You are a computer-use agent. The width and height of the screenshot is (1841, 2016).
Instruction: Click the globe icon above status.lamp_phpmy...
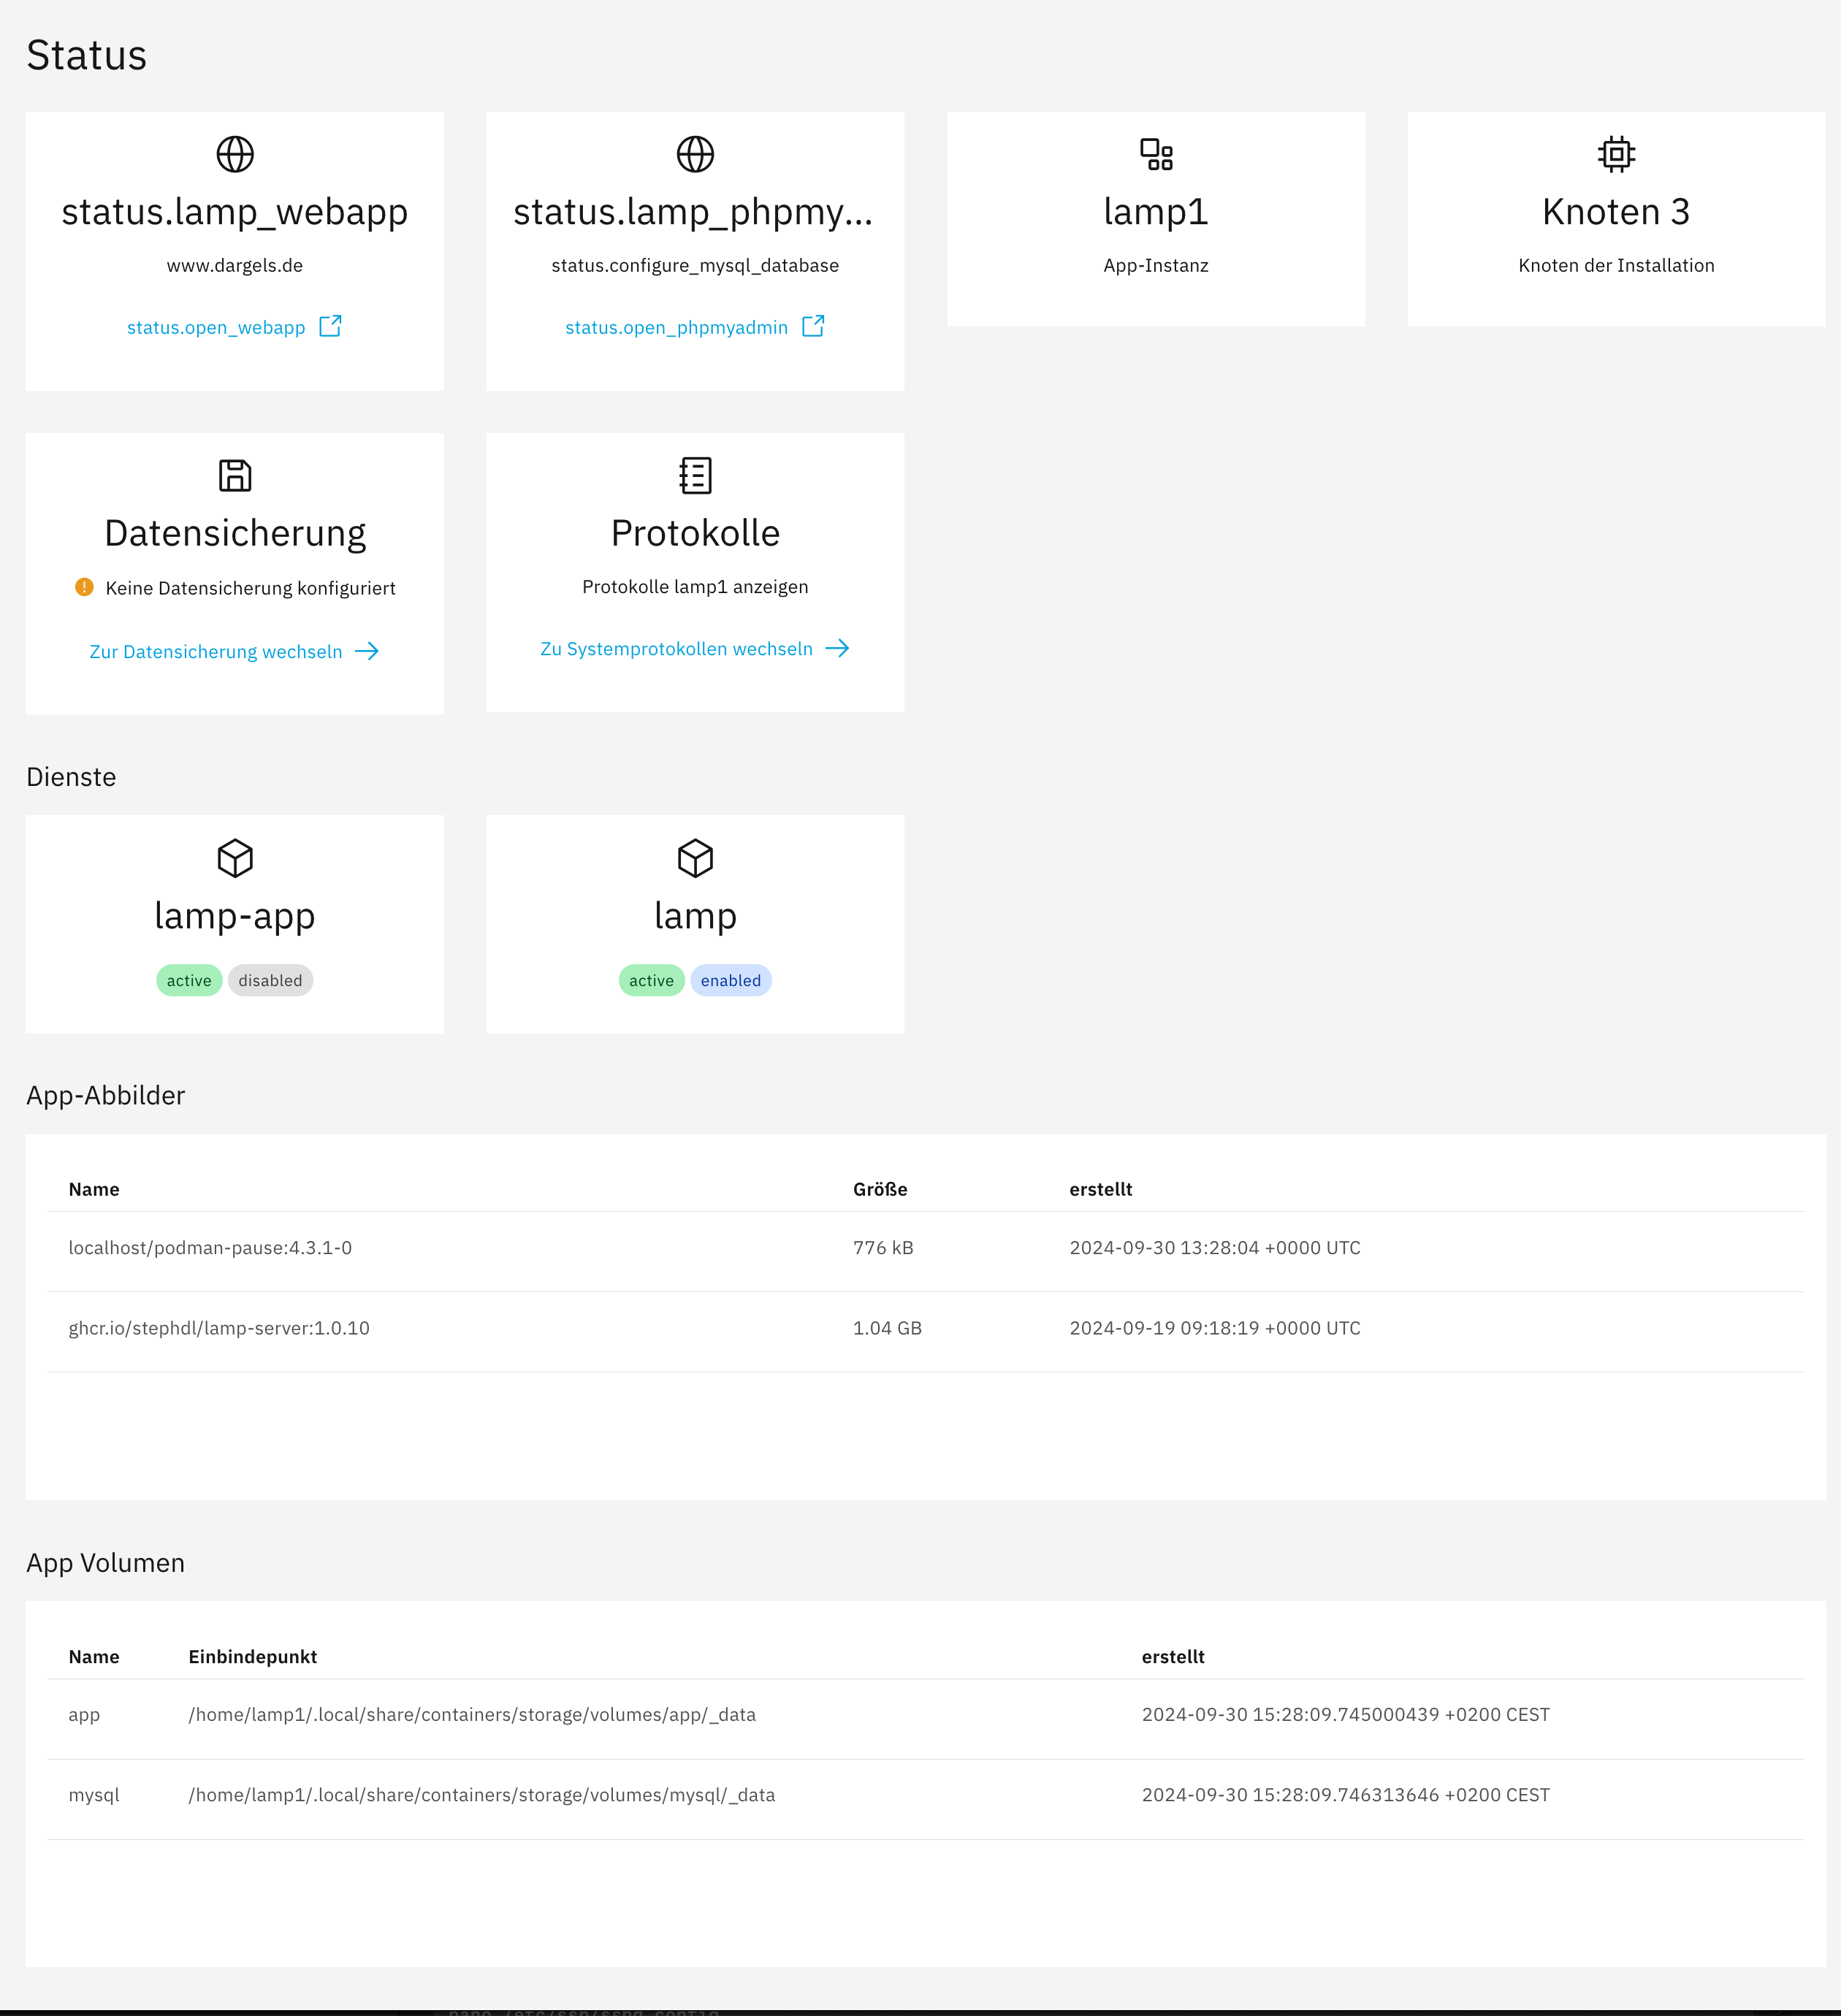point(695,155)
